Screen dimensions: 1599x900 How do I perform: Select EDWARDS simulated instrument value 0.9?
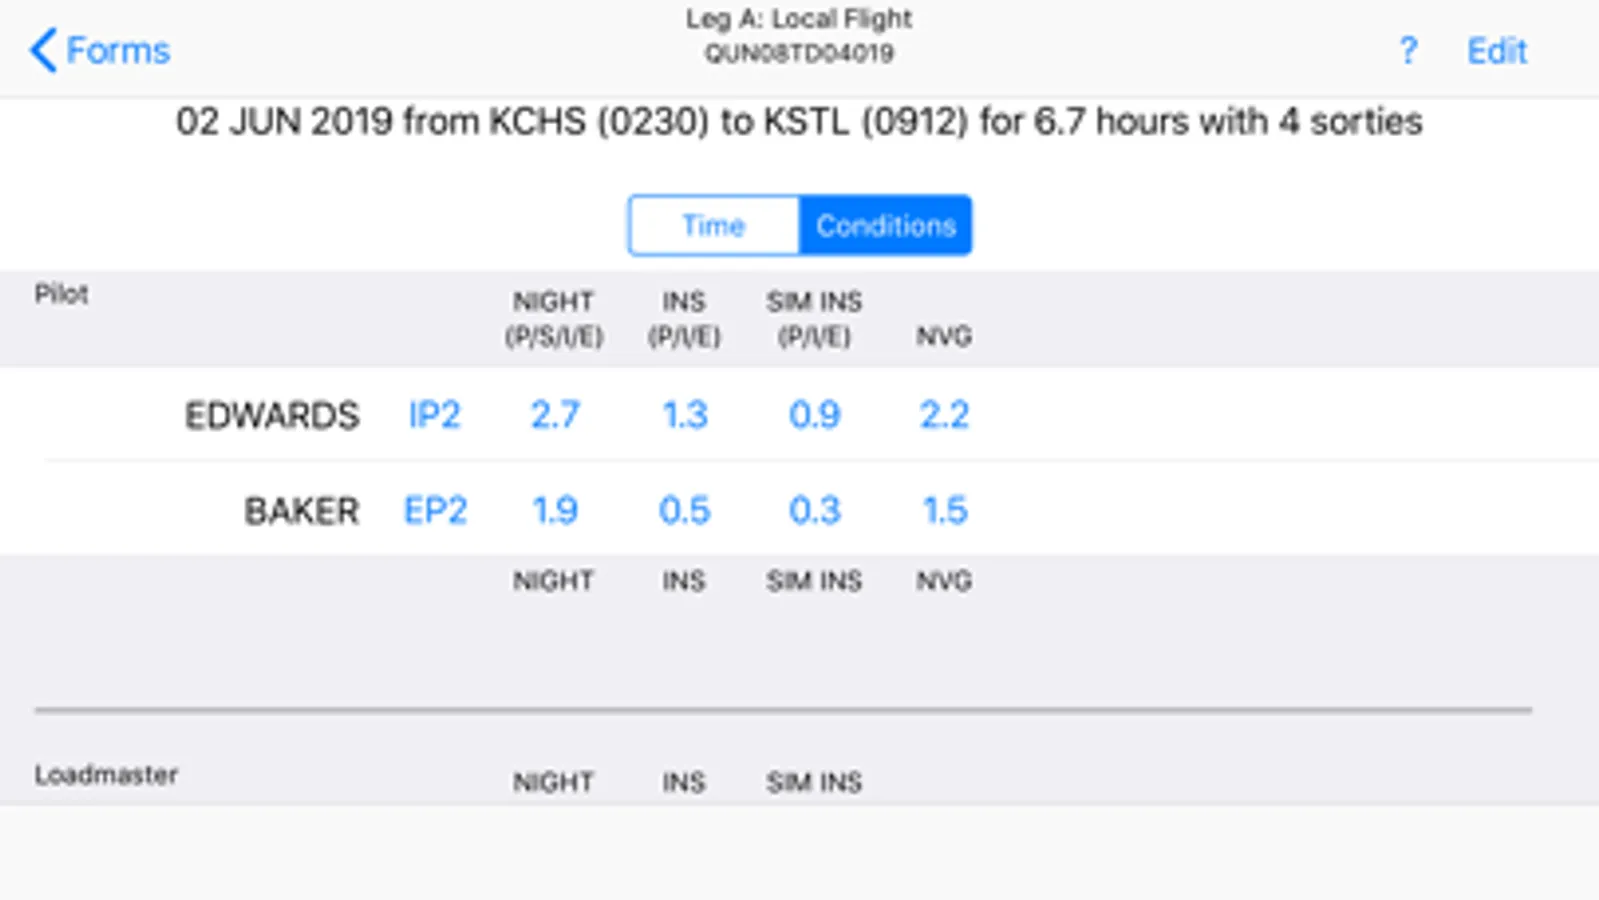pos(814,415)
